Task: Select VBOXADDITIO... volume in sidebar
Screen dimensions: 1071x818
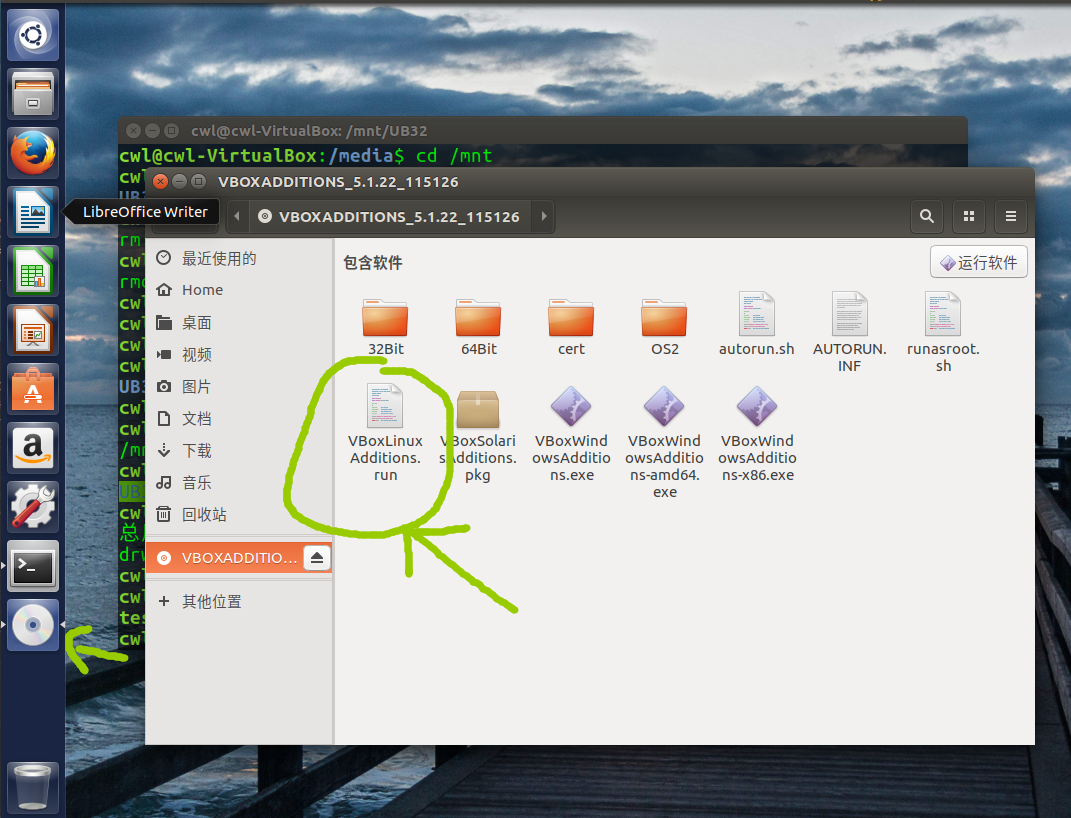Action: pyautogui.click(x=239, y=558)
